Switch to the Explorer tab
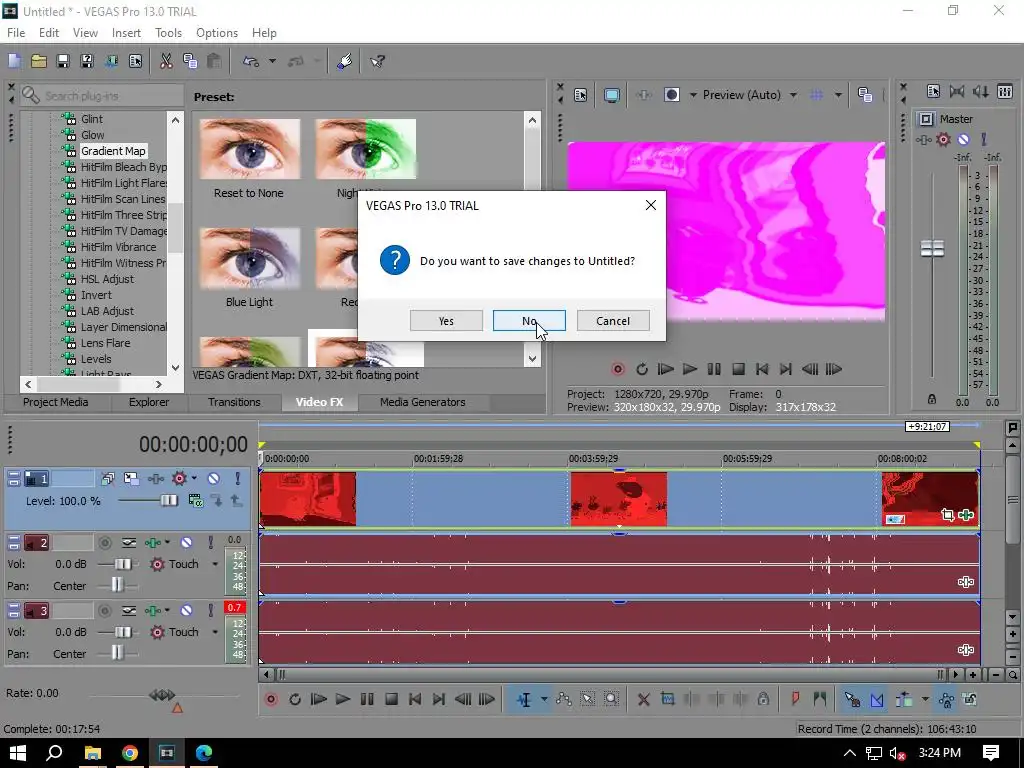Screen dimensions: 1024x768 [x=148, y=402]
